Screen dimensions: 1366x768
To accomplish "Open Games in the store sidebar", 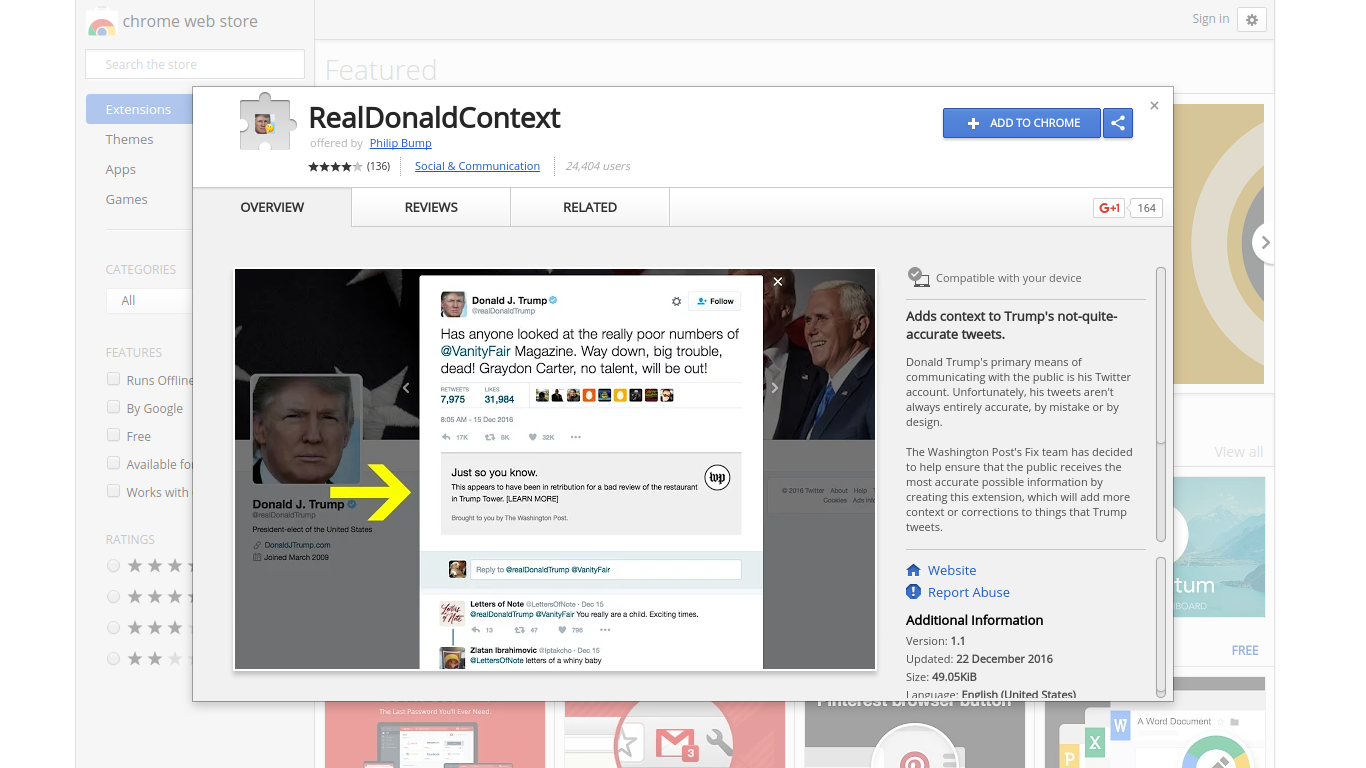I will pyautogui.click(x=127, y=199).
